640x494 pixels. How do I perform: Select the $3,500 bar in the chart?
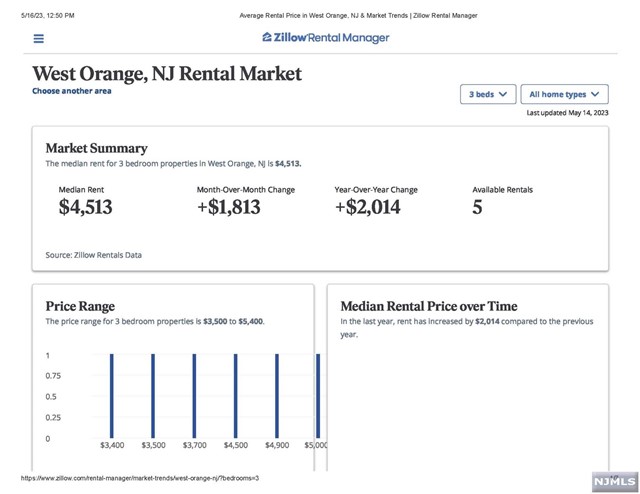click(153, 396)
